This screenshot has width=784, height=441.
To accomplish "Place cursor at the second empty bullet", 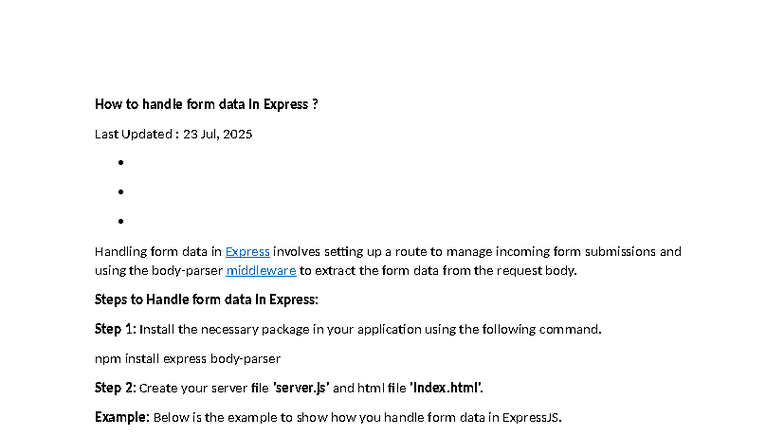I will tap(121, 192).
